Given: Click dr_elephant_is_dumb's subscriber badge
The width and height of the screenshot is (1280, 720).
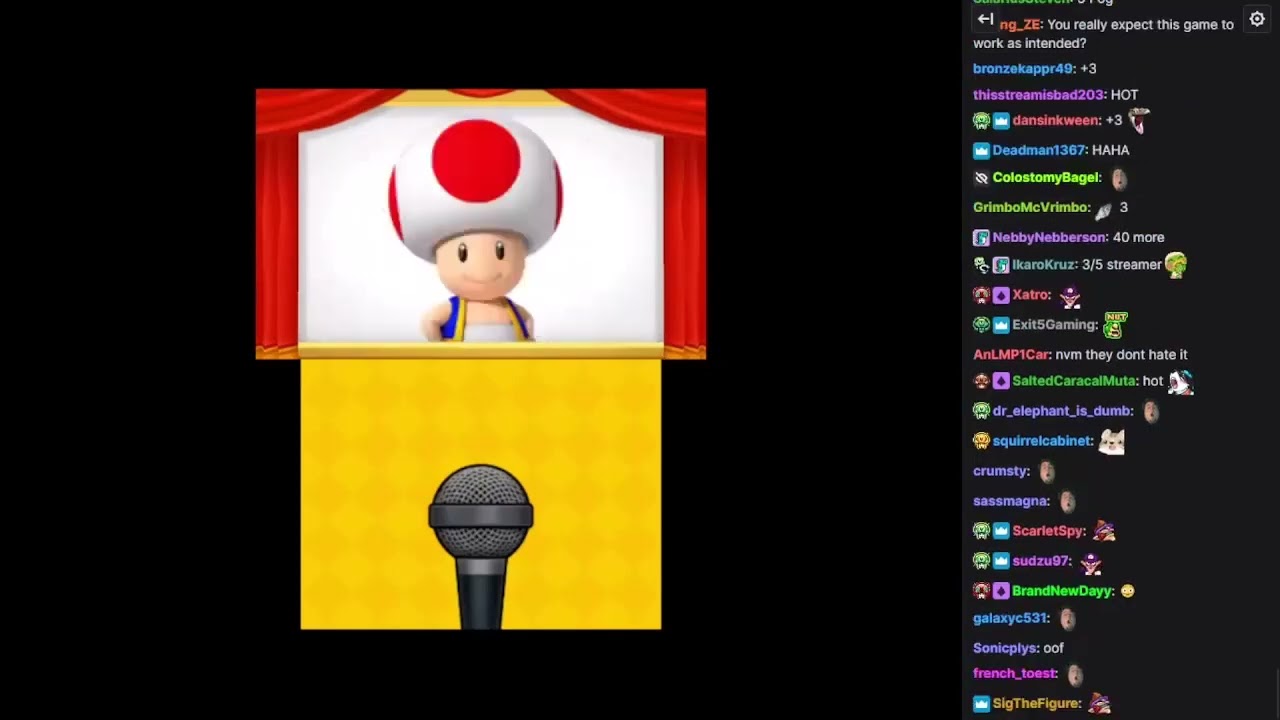Looking at the screenshot, I should point(981,411).
